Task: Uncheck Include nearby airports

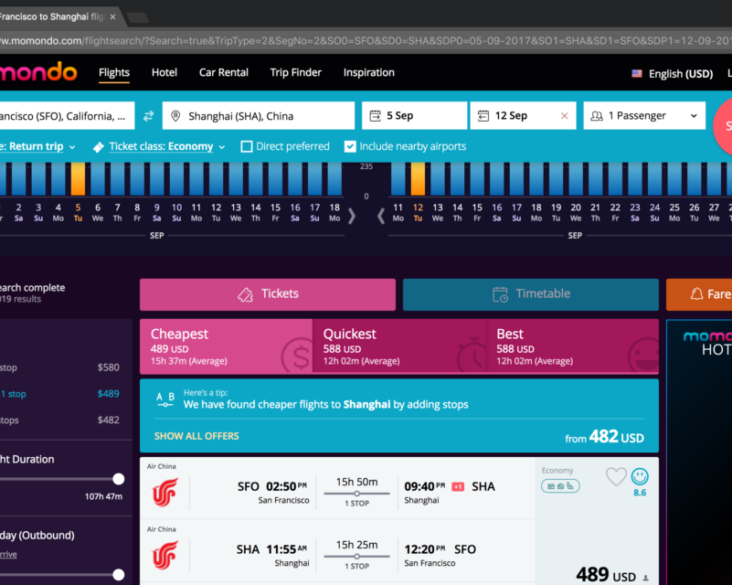Action: pyautogui.click(x=350, y=147)
